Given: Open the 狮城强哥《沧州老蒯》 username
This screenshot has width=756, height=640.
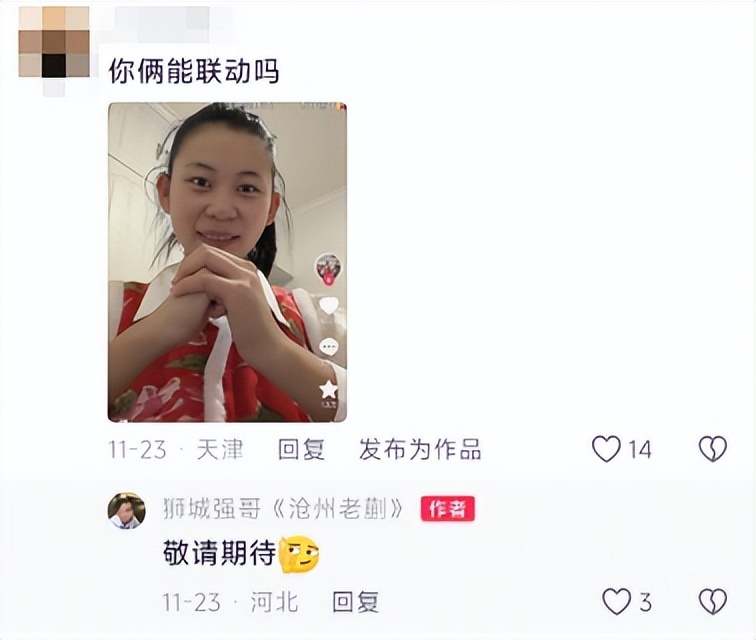Looking at the screenshot, I should pyautogui.click(x=284, y=509).
